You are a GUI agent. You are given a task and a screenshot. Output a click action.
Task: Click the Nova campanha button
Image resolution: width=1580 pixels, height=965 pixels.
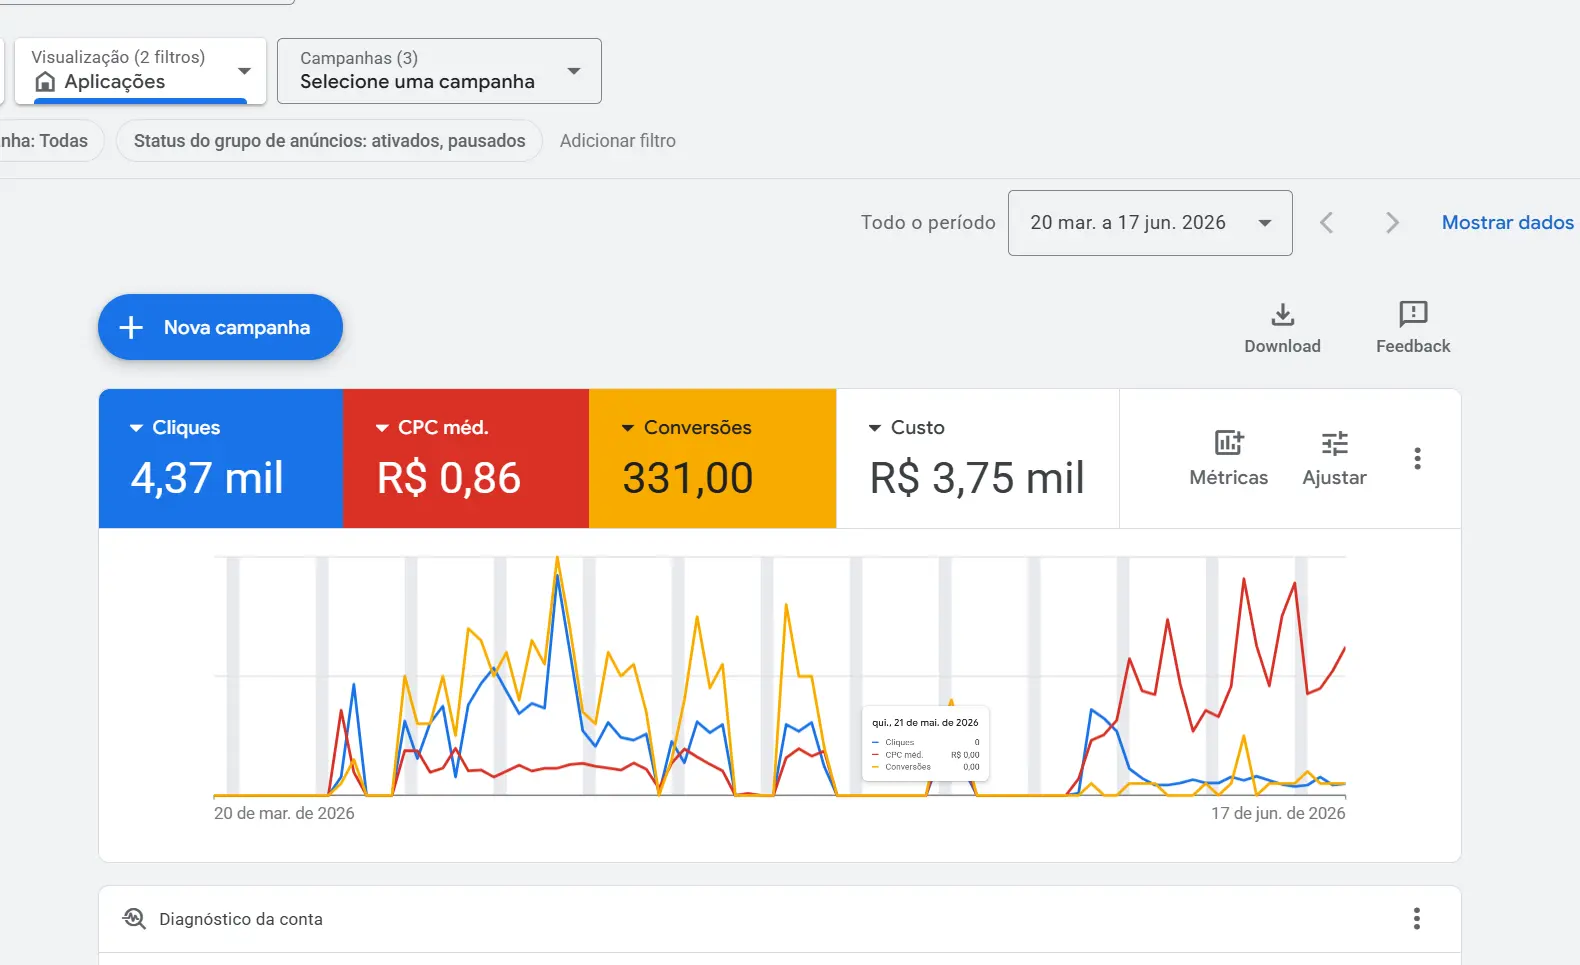coord(220,327)
